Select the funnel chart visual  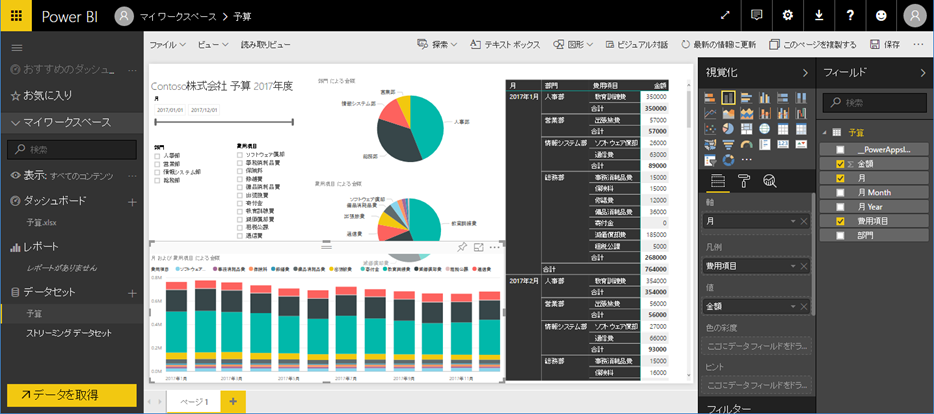[727, 144]
